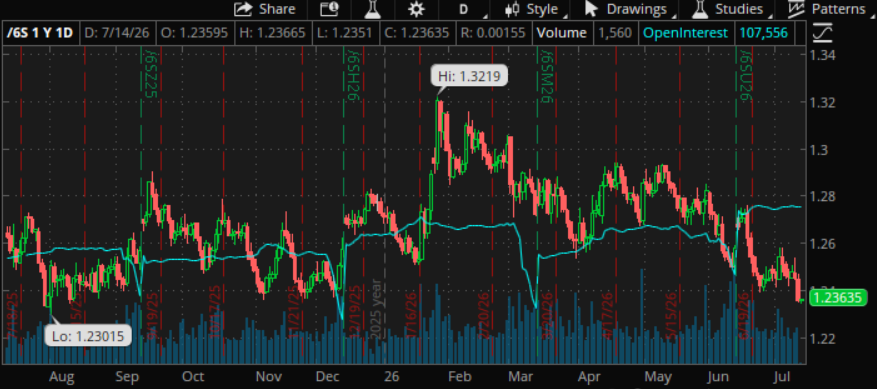Viewport: 877px width, 389px height.
Task: Open the alert book icon
Action: click(329, 9)
